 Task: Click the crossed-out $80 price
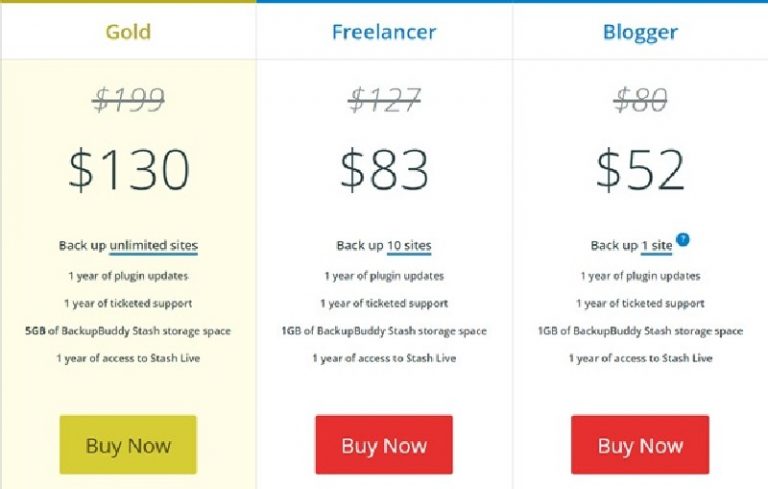[x=640, y=99]
